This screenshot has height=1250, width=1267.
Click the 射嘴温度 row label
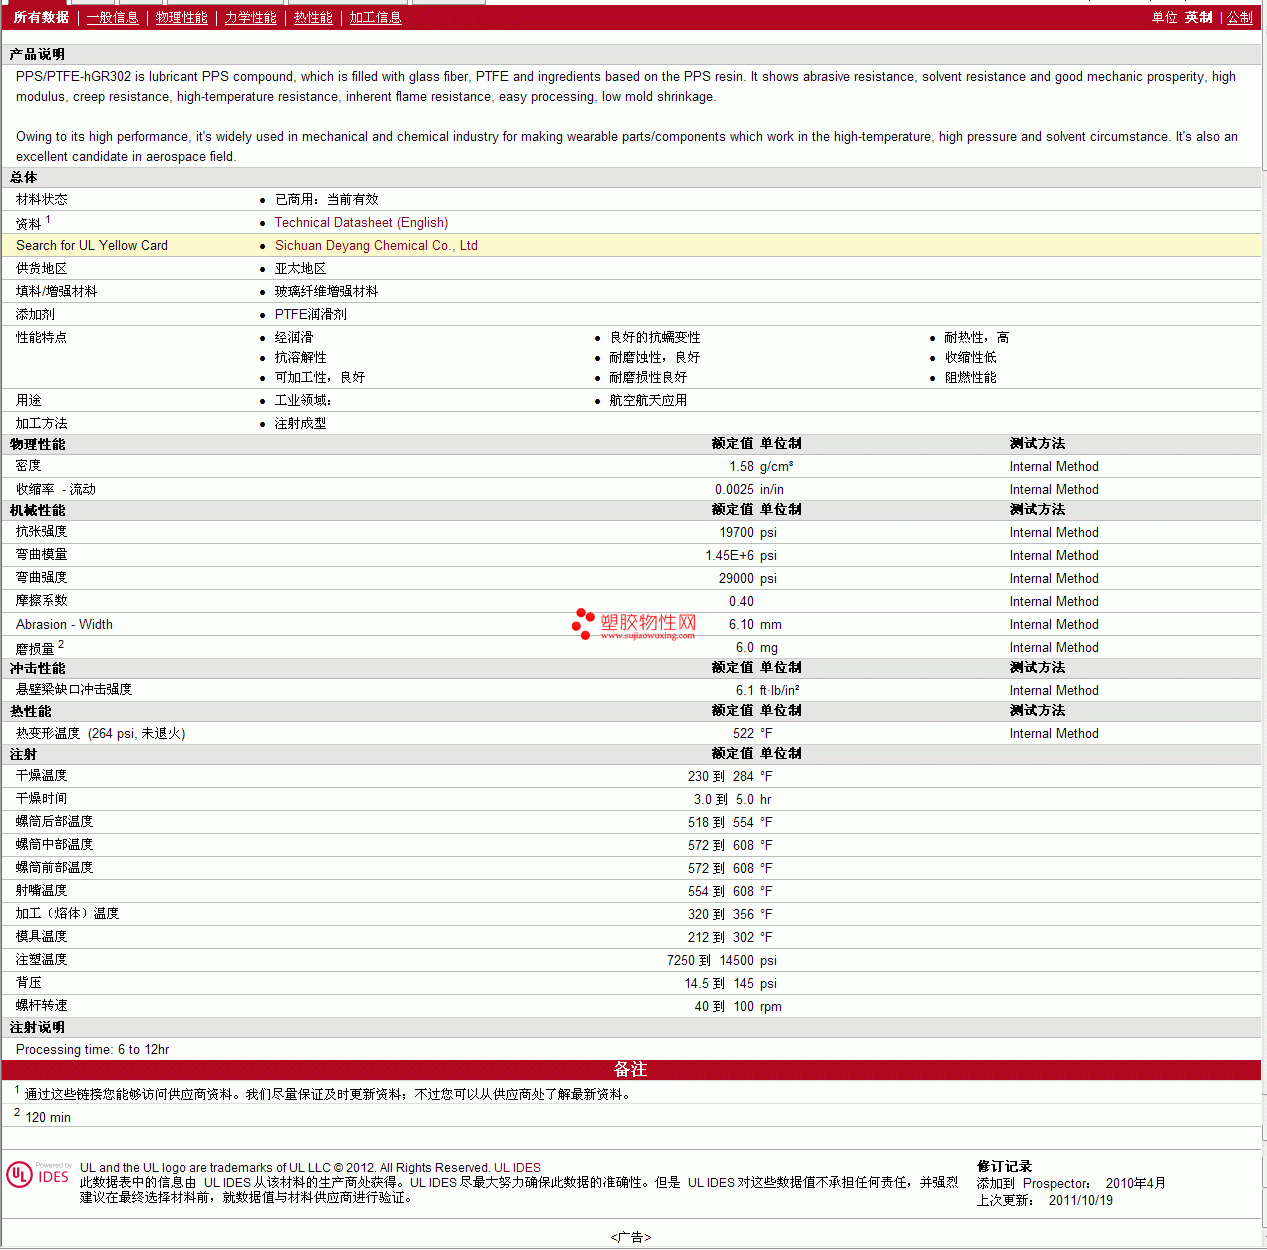point(42,891)
